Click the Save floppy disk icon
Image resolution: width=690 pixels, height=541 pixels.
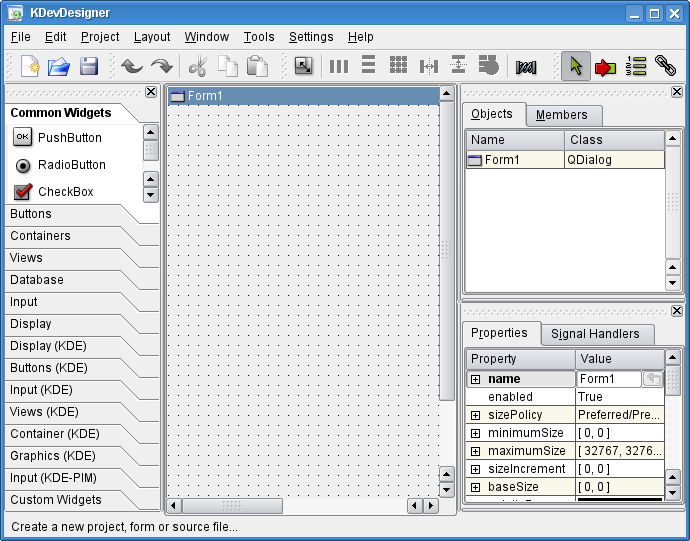coord(89,67)
